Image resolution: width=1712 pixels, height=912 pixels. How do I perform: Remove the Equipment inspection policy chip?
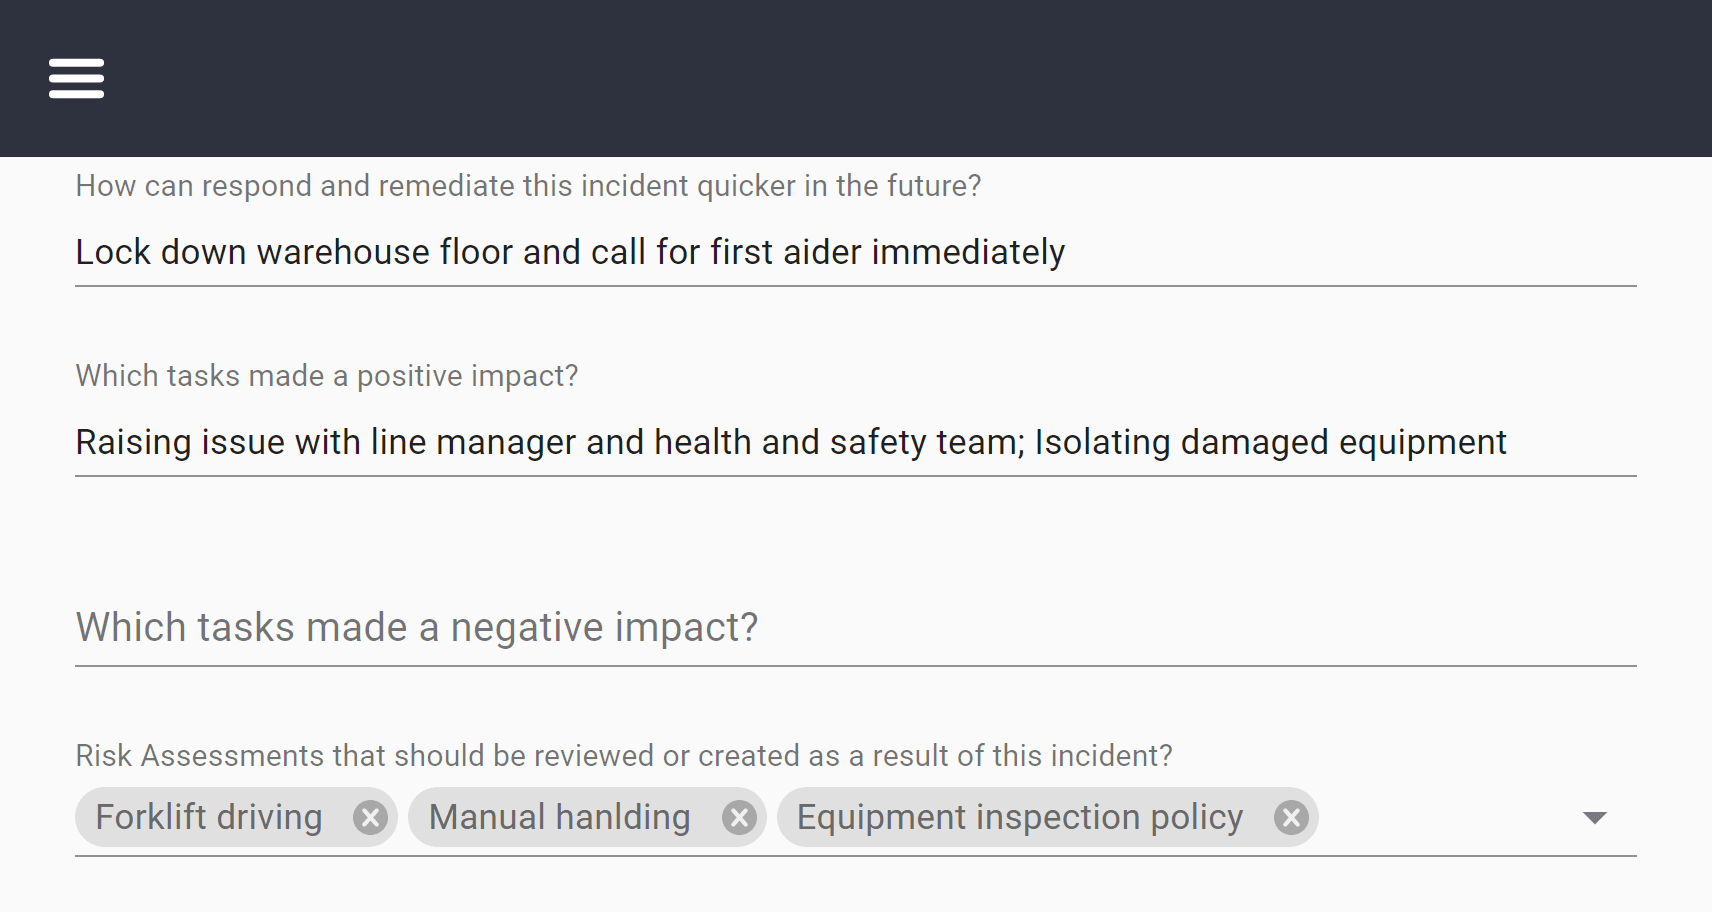click(1291, 818)
